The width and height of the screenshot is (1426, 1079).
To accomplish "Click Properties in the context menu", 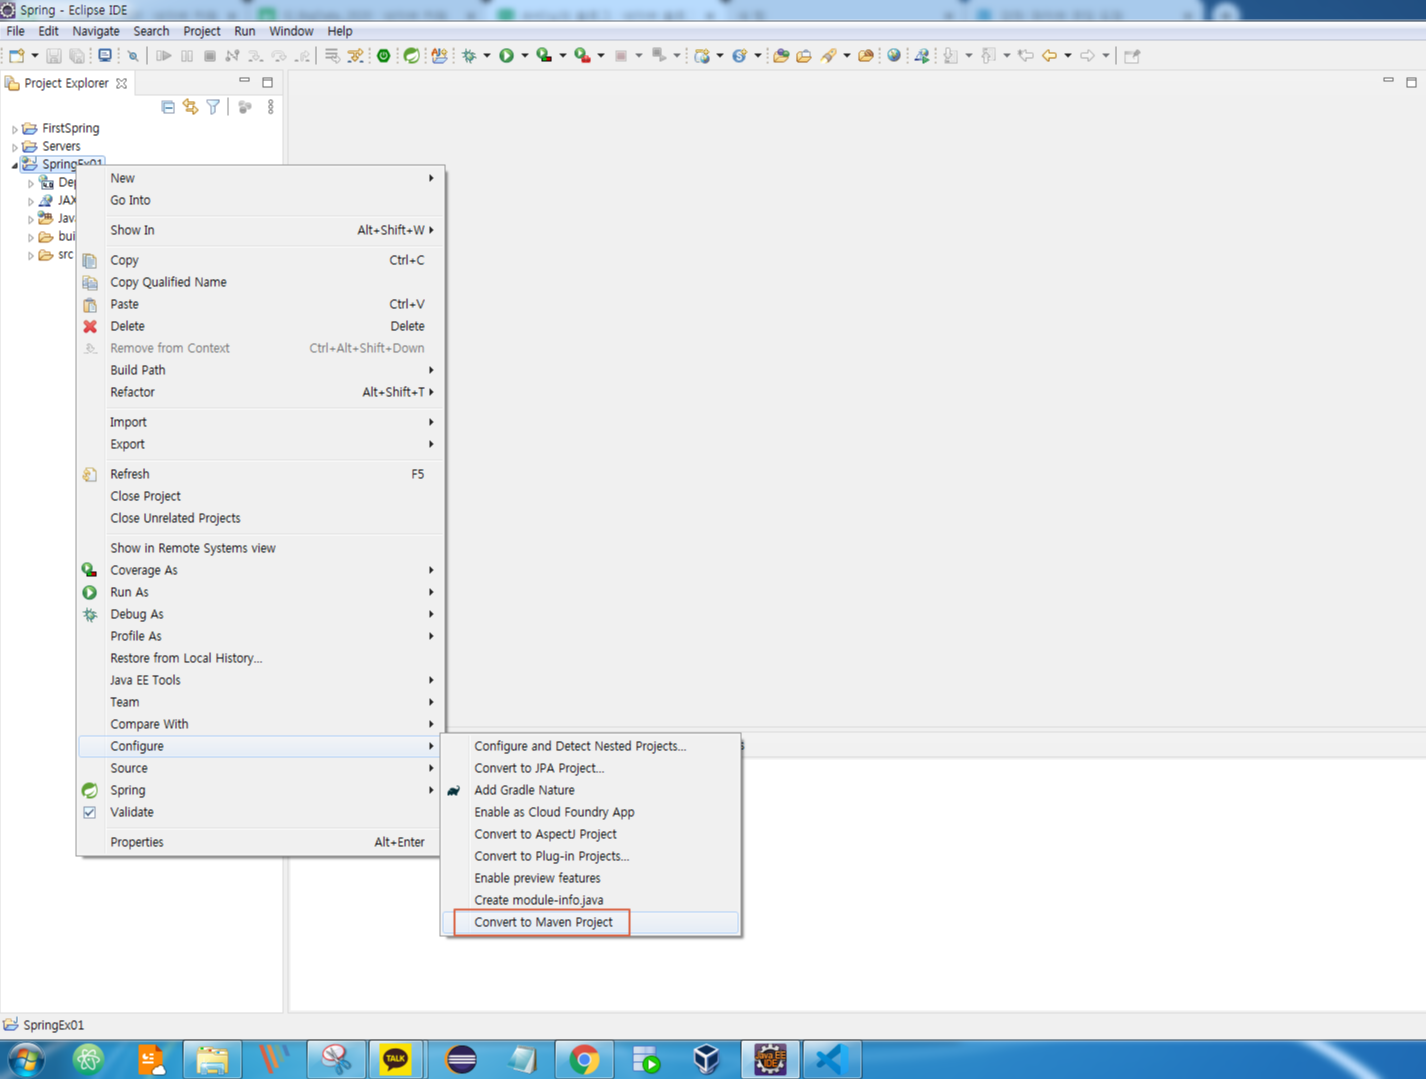I will (x=260, y=842).
